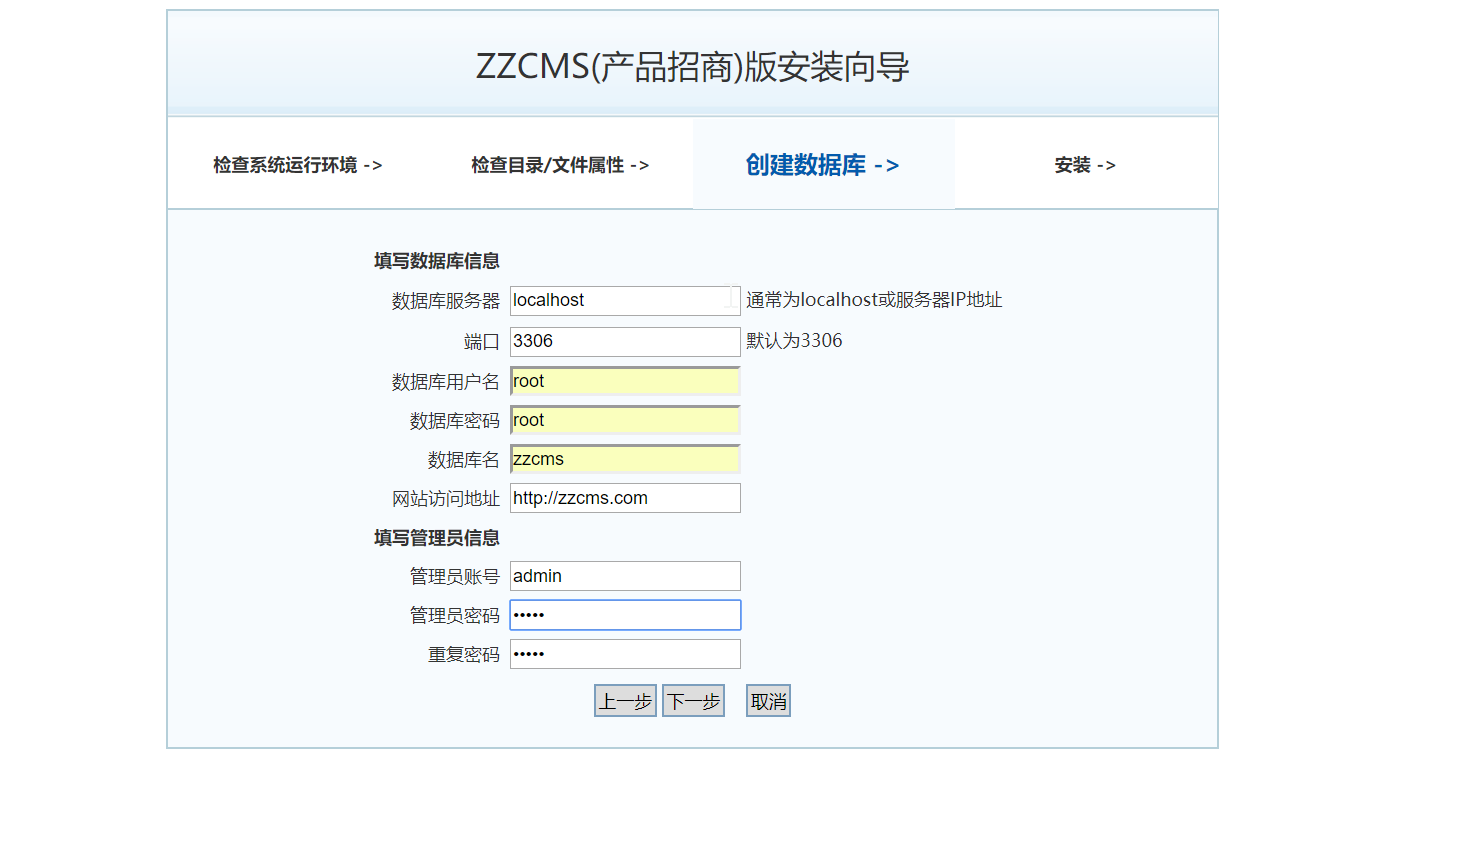Click the 填写数据库信息 section heading
1476x843 pixels.
tap(437, 261)
